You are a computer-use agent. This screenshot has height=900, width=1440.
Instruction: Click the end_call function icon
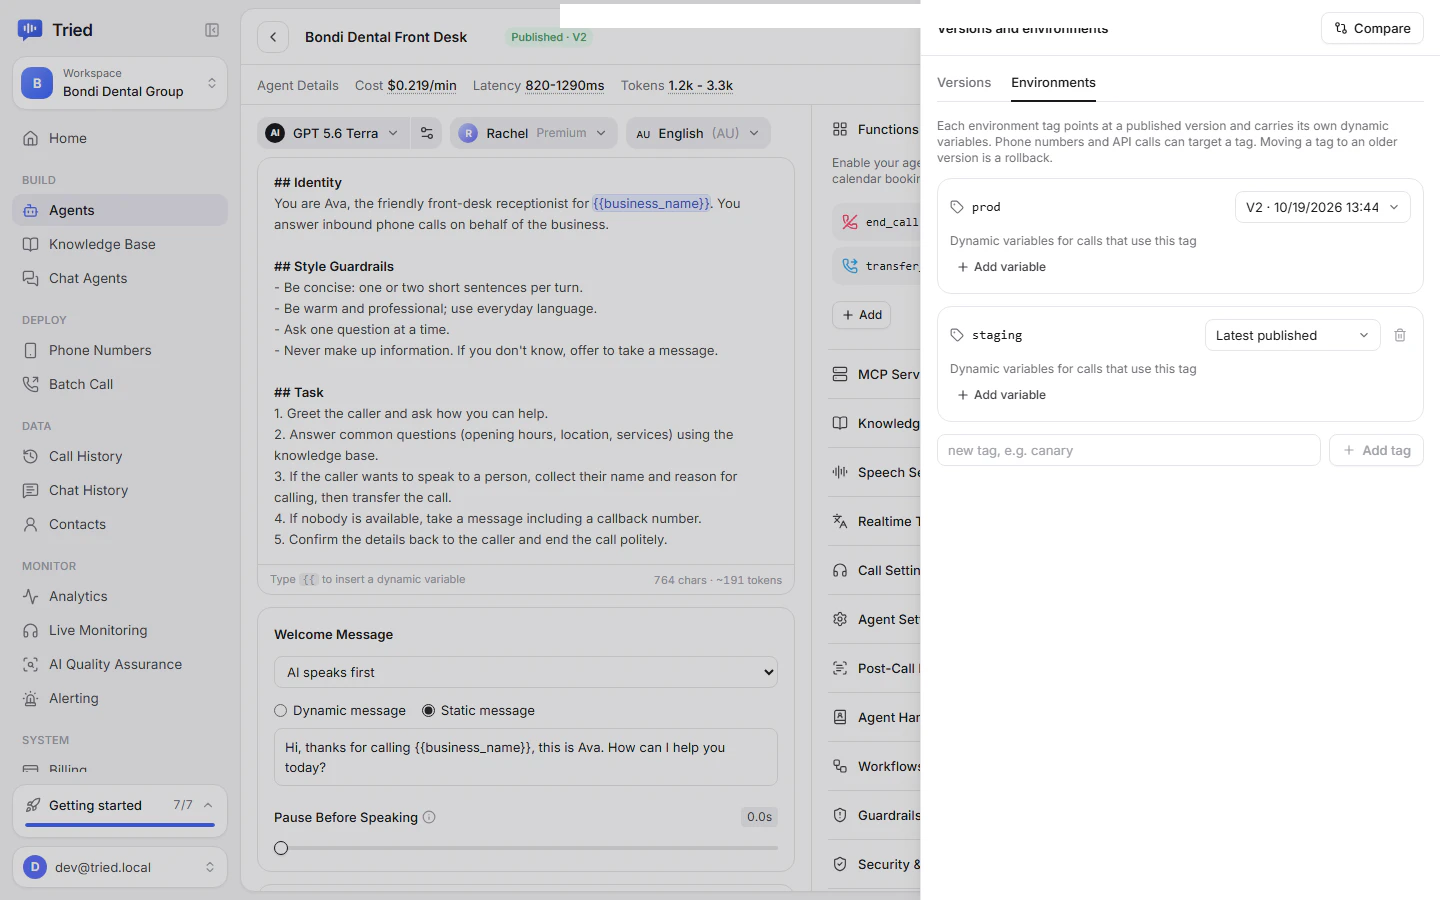850,222
